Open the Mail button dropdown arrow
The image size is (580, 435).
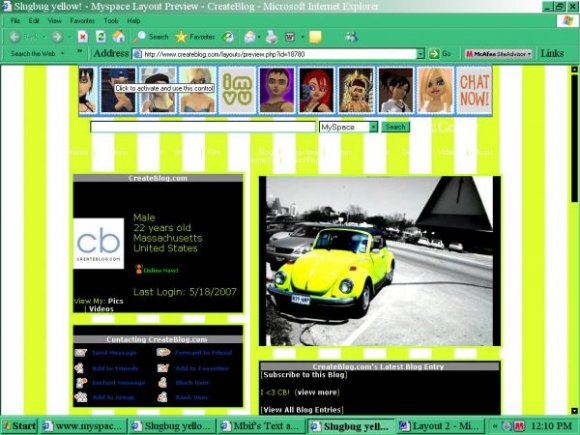pos(259,37)
